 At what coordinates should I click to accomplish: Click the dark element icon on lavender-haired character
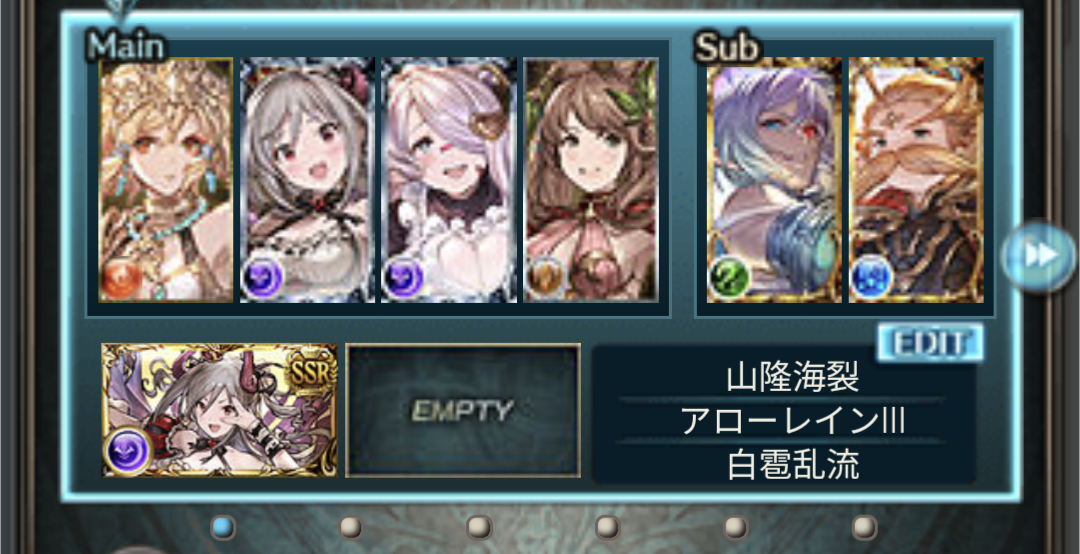pyautogui.click(x=404, y=278)
